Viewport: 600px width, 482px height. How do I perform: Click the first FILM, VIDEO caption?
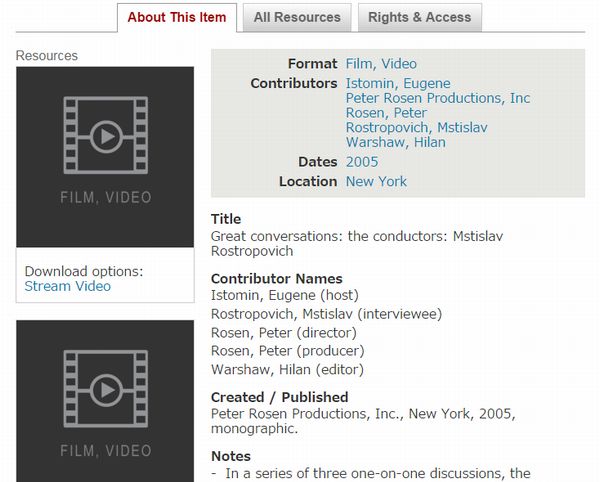[x=105, y=197]
